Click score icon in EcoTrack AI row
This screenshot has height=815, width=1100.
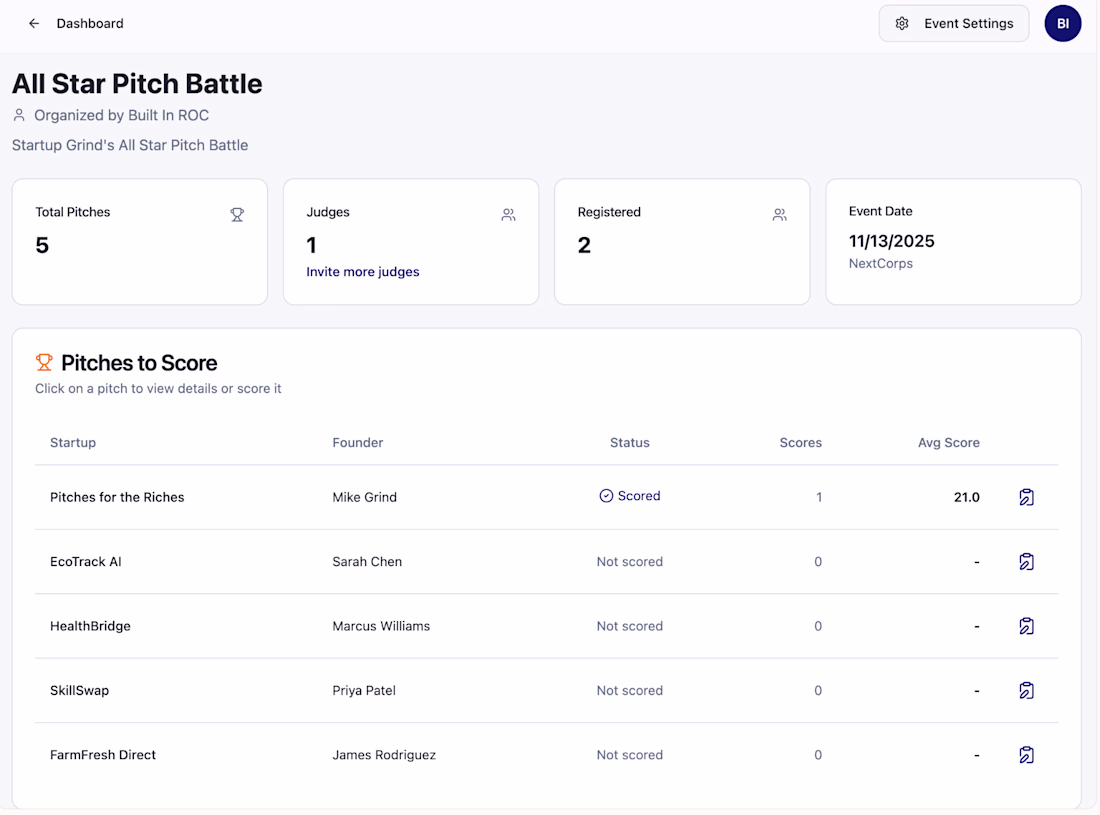(1026, 562)
